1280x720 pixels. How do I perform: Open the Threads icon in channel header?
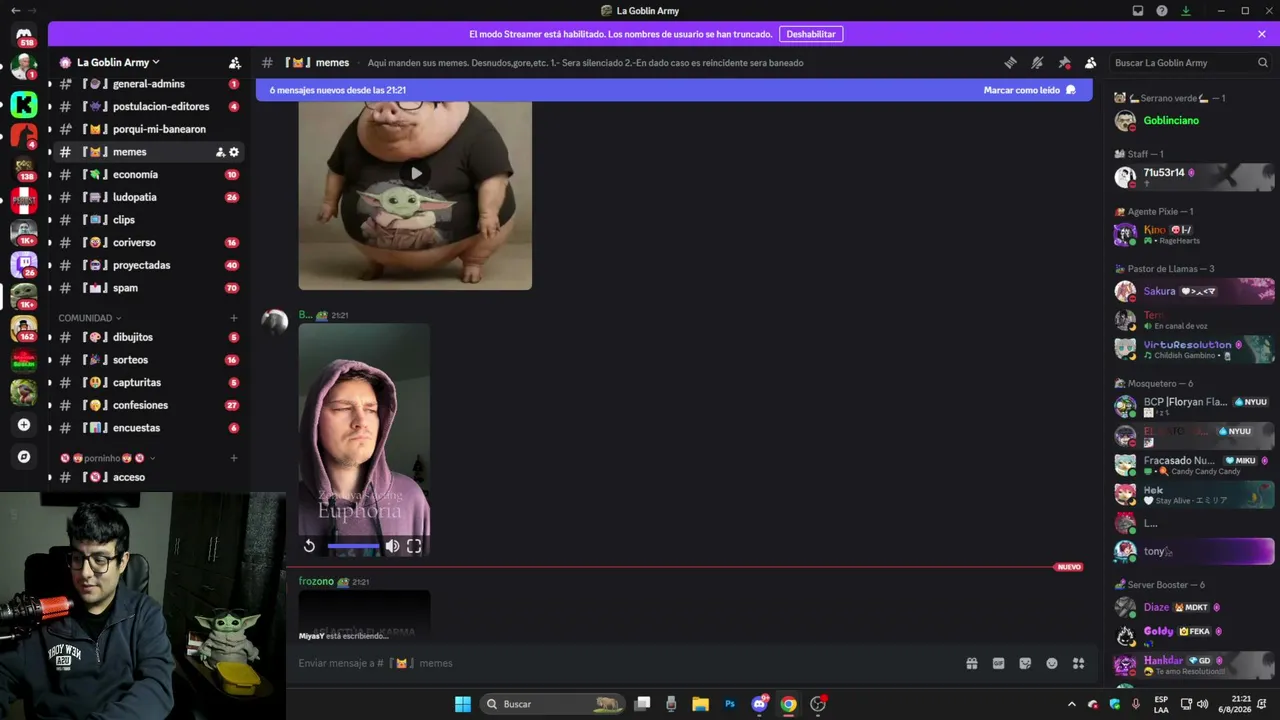(x=1010, y=62)
